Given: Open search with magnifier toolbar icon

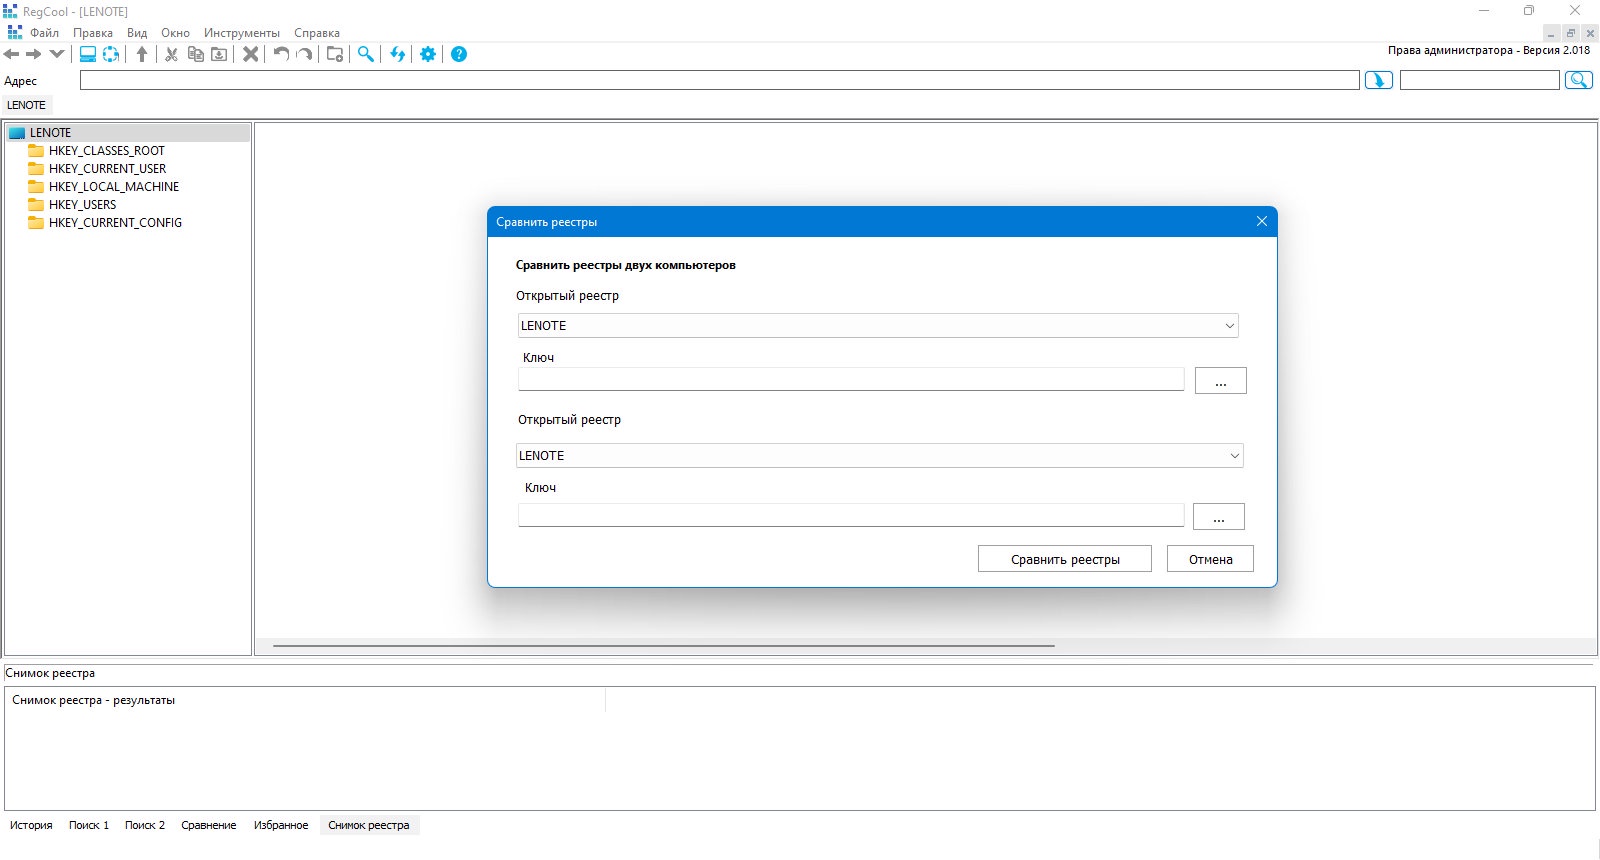Looking at the screenshot, I should pos(366,54).
